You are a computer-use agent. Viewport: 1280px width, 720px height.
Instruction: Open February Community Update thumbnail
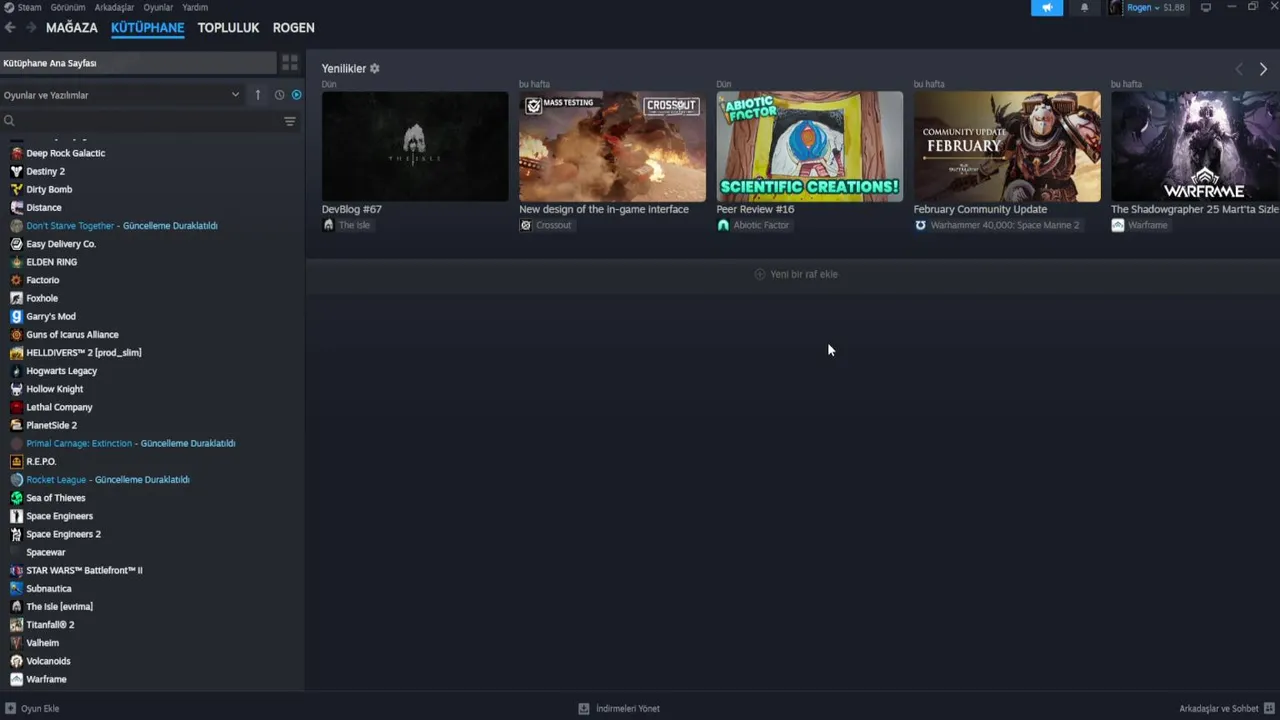(x=1007, y=147)
